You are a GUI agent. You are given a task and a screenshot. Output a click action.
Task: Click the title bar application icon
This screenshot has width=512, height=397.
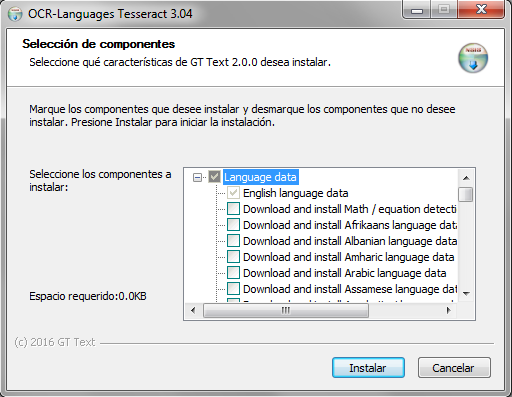coord(15,14)
